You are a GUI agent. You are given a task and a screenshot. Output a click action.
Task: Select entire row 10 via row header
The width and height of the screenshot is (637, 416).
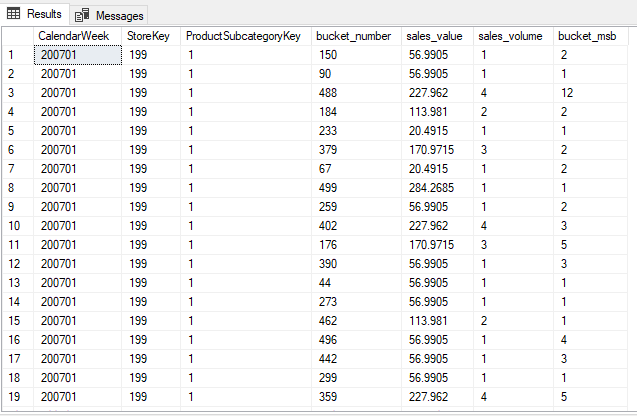(18, 226)
